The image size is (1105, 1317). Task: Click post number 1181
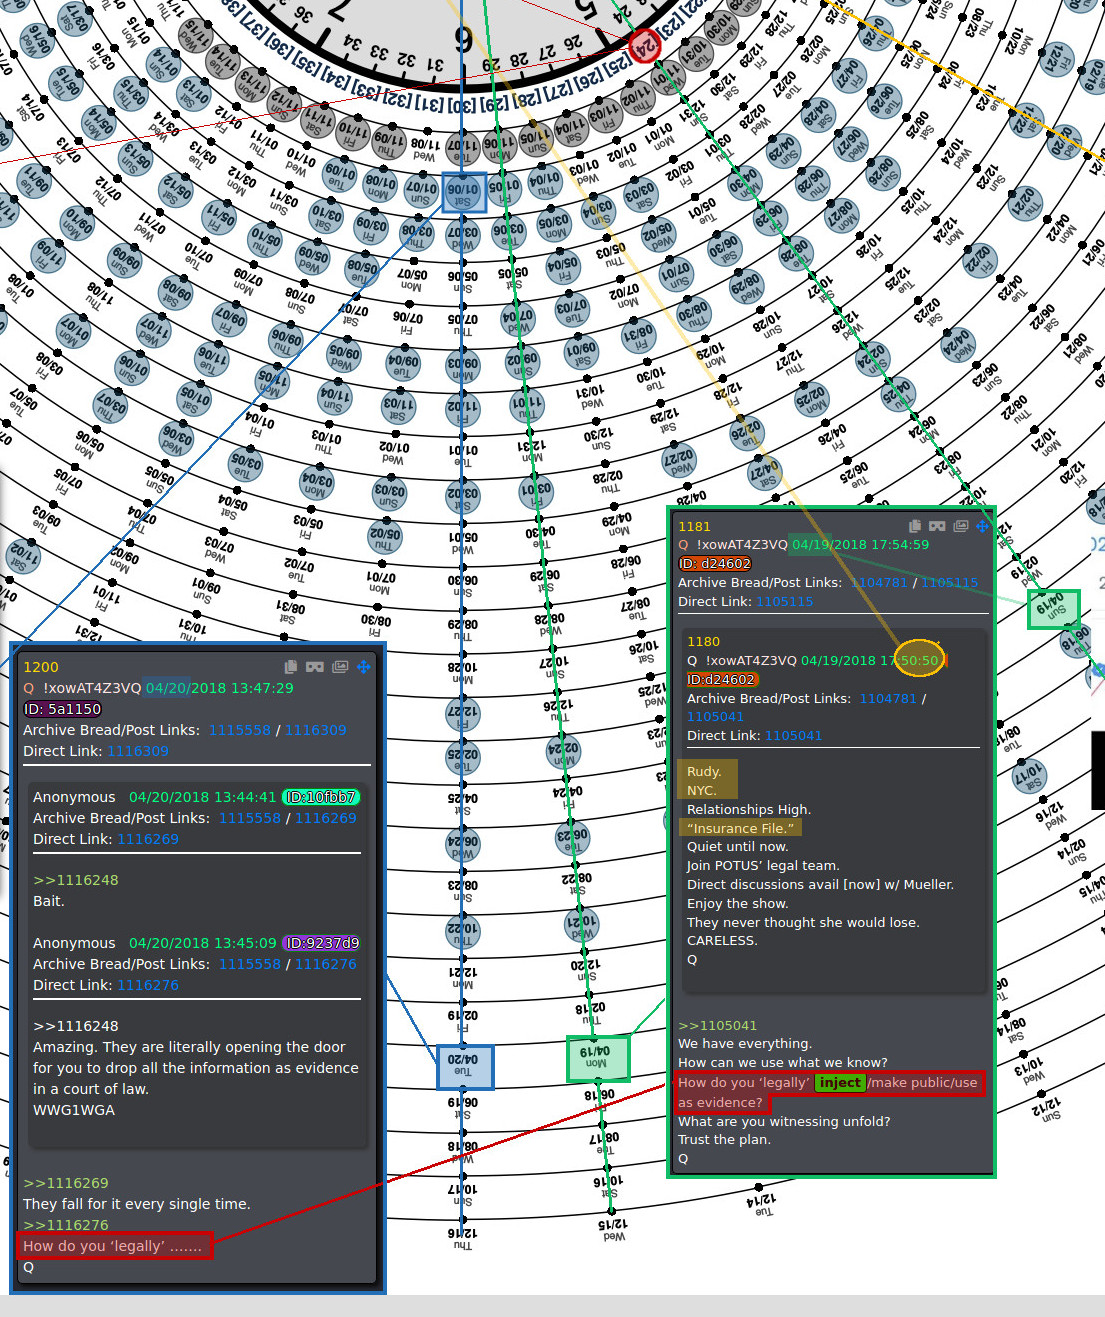[694, 526]
